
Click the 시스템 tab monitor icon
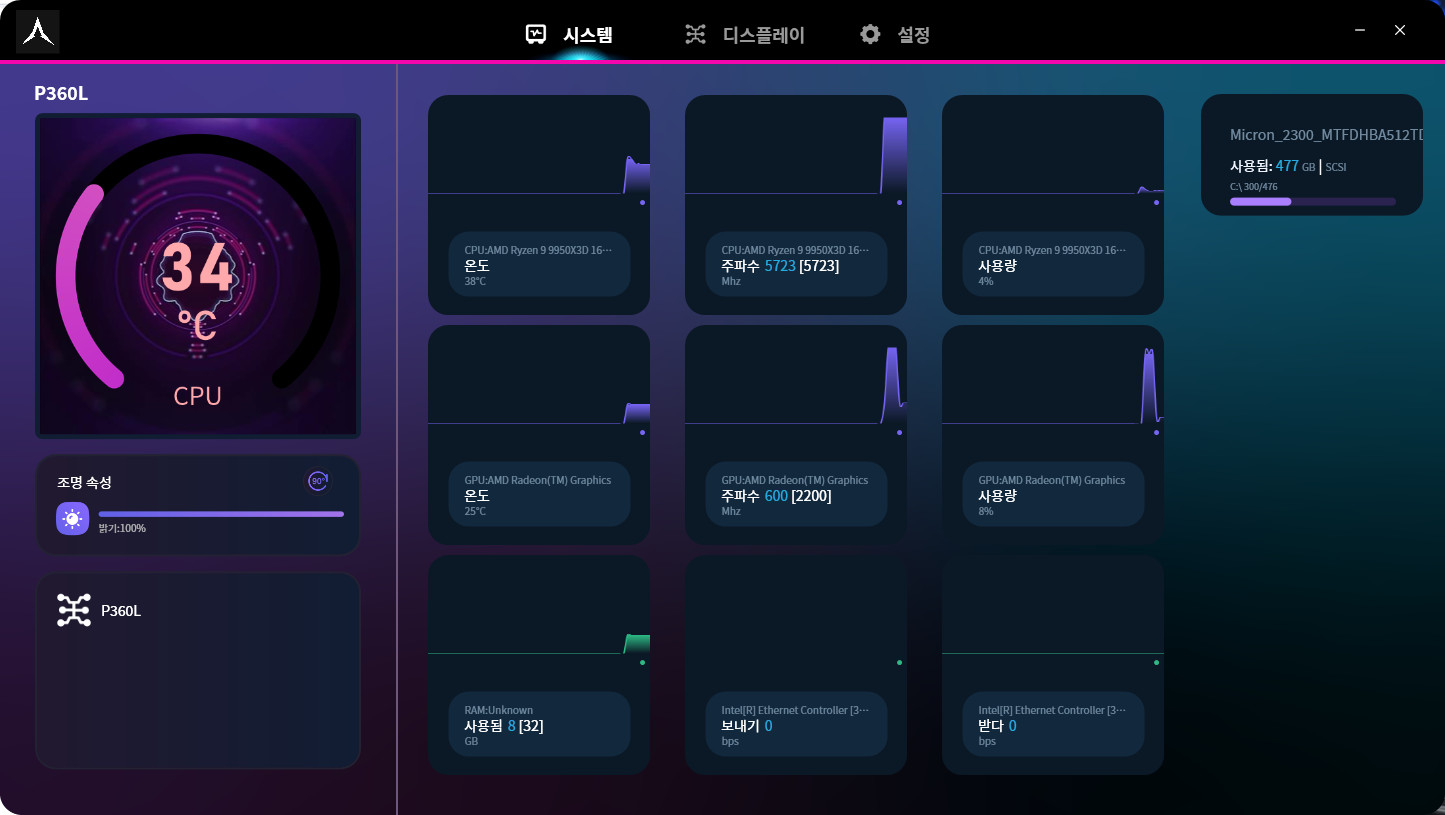[x=537, y=35]
